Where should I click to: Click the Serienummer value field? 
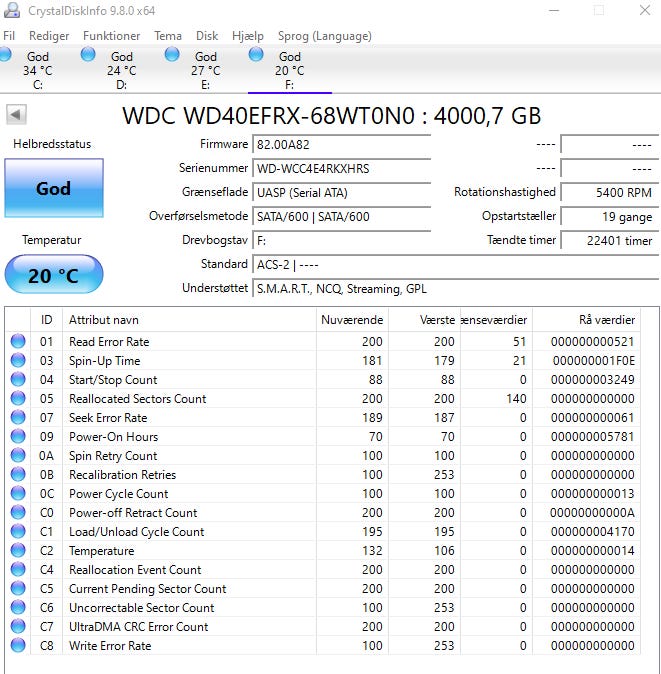pos(341,168)
